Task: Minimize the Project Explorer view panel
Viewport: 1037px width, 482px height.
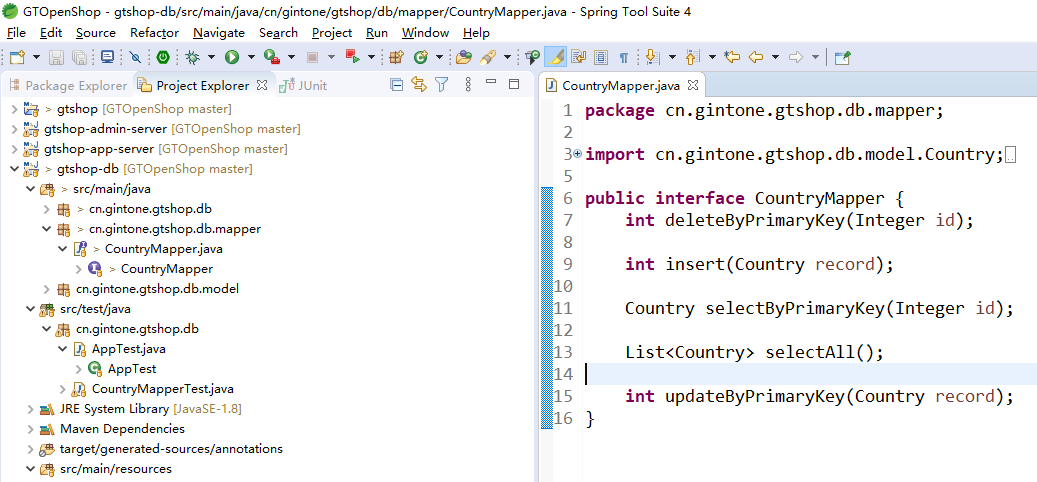Action: tap(491, 83)
